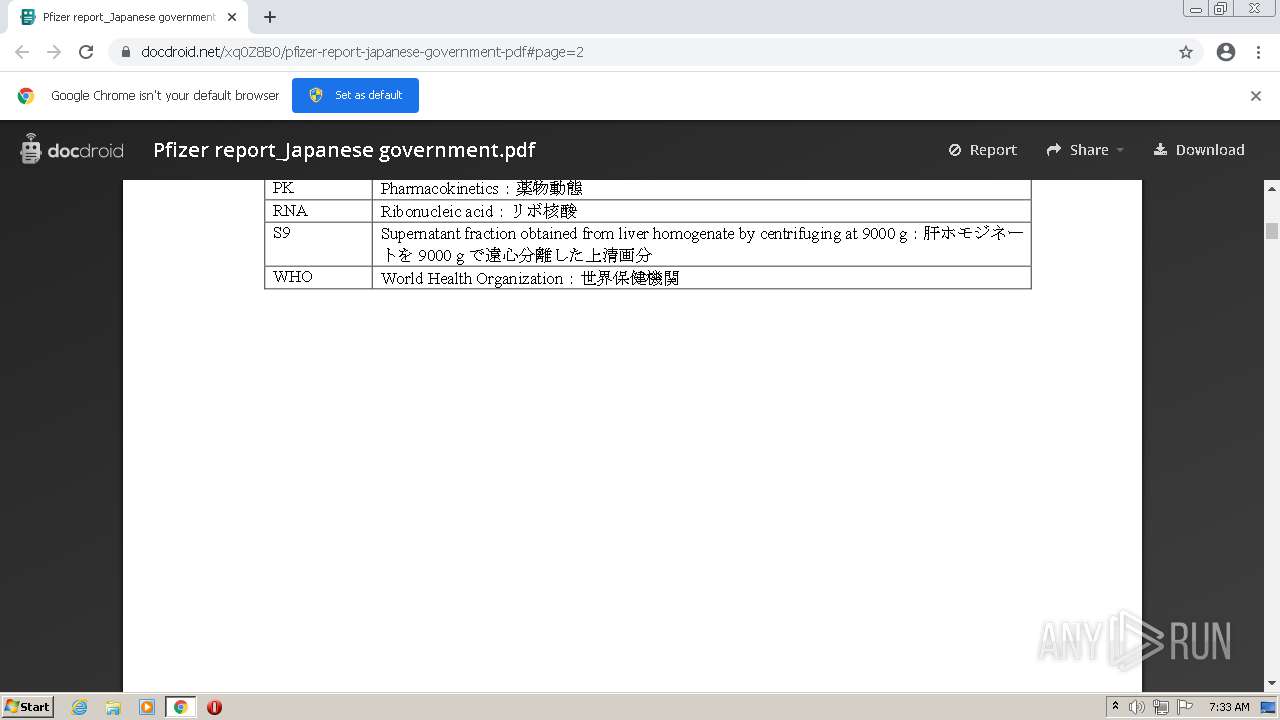1280x720 pixels.
Task: Reload the current page
Action: pyautogui.click(x=86, y=52)
